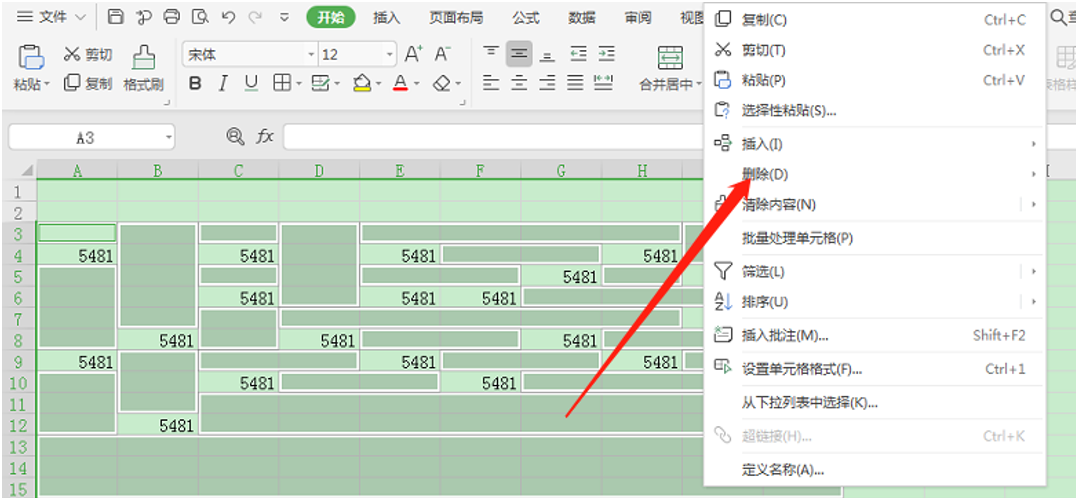
Task: Click the decrease indent icon
Action: [x=578, y=54]
